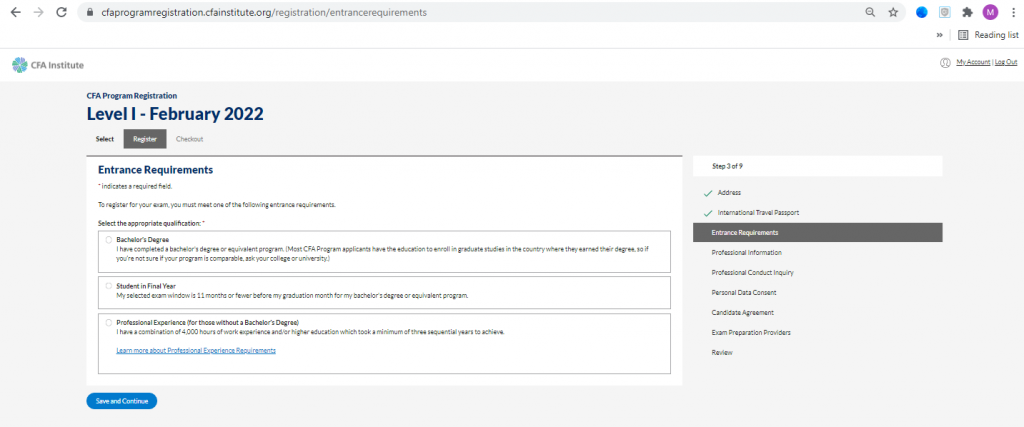Click the account person icon
Screen dimensions: 1024x427
click(944, 63)
